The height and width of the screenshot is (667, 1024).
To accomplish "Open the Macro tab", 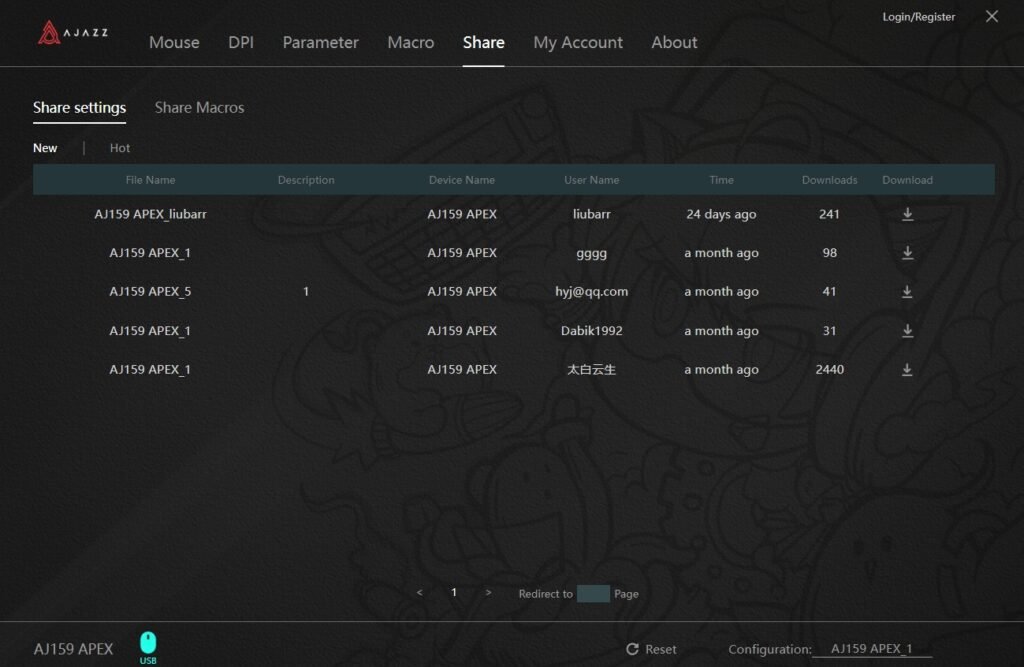I will [x=411, y=42].
